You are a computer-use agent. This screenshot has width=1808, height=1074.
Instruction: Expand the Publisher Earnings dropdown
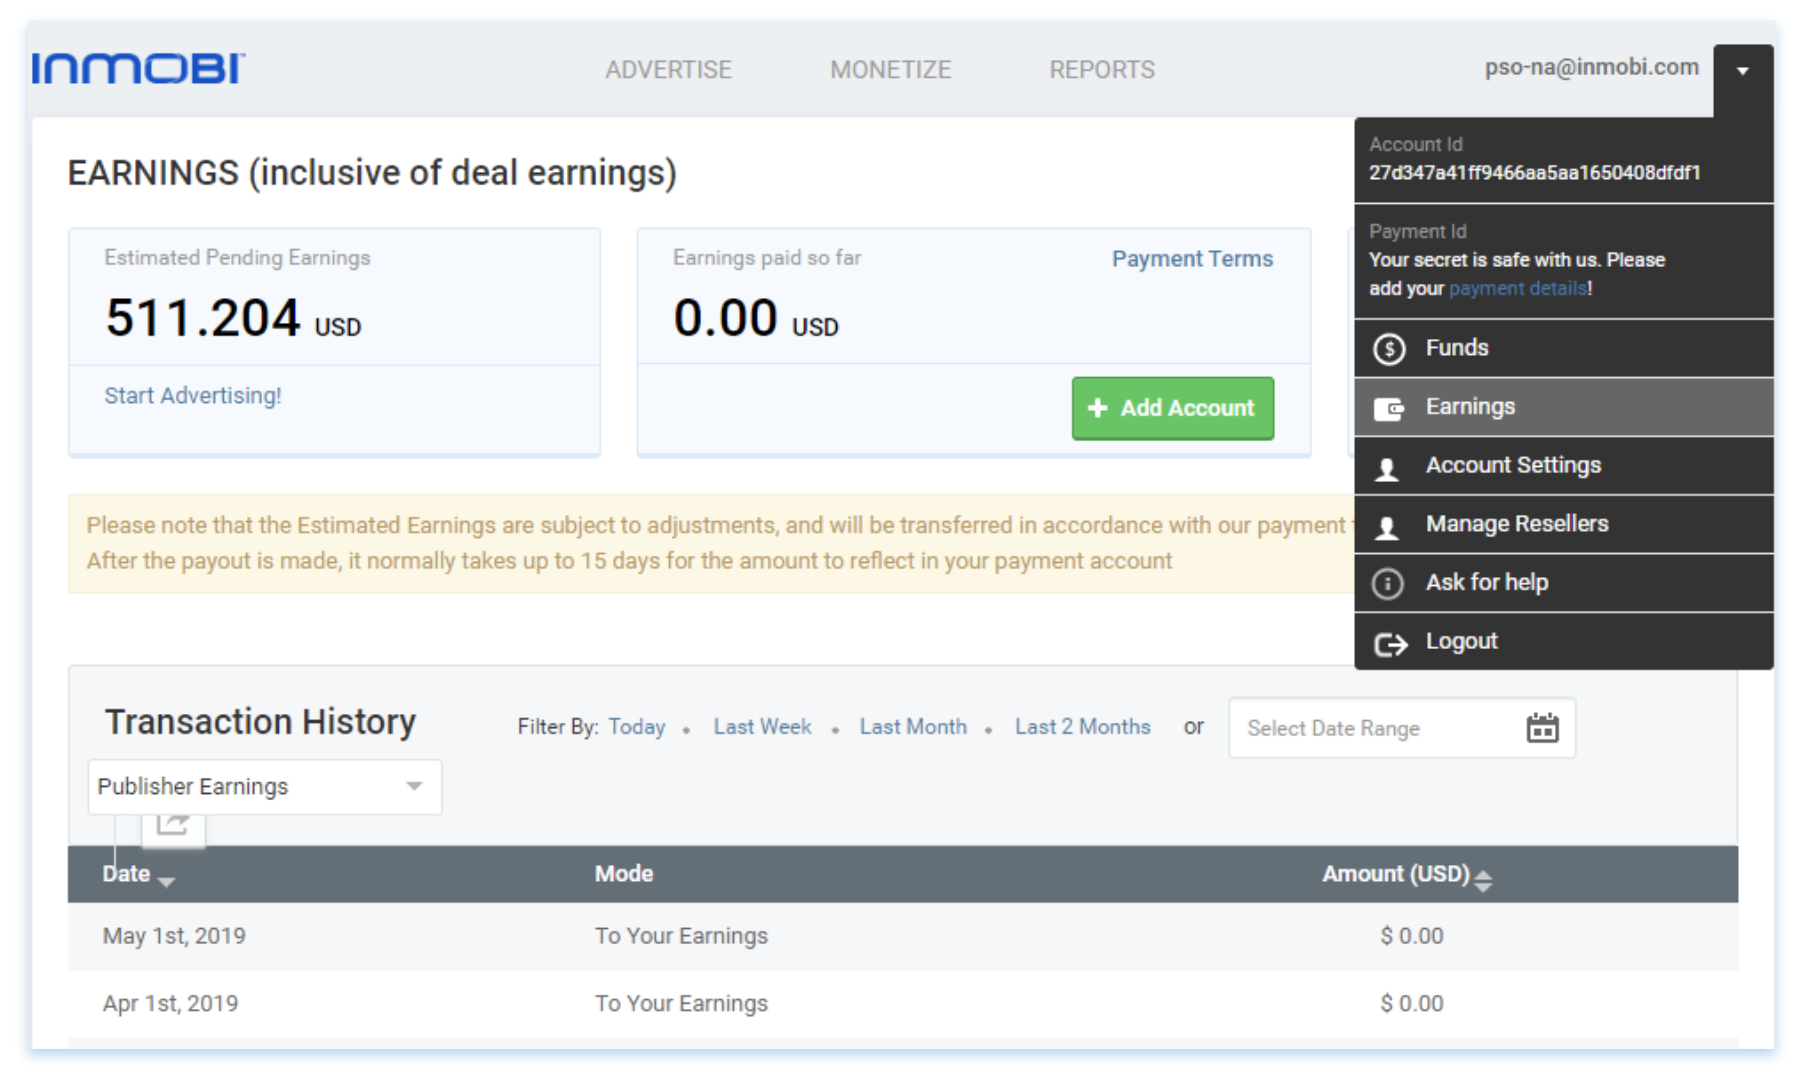tap(265, 787)
